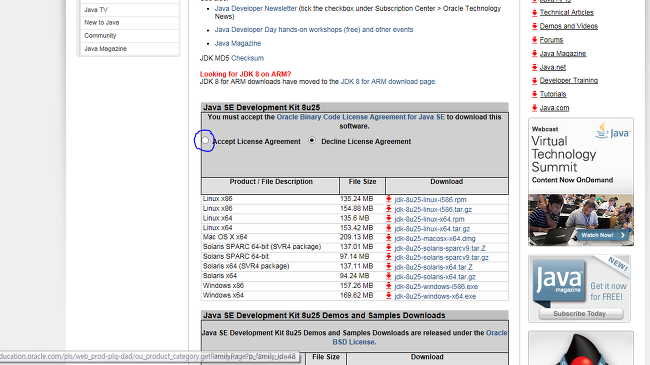
Task: Click 'Windows x64' product description cell
Action: (223, 295)
